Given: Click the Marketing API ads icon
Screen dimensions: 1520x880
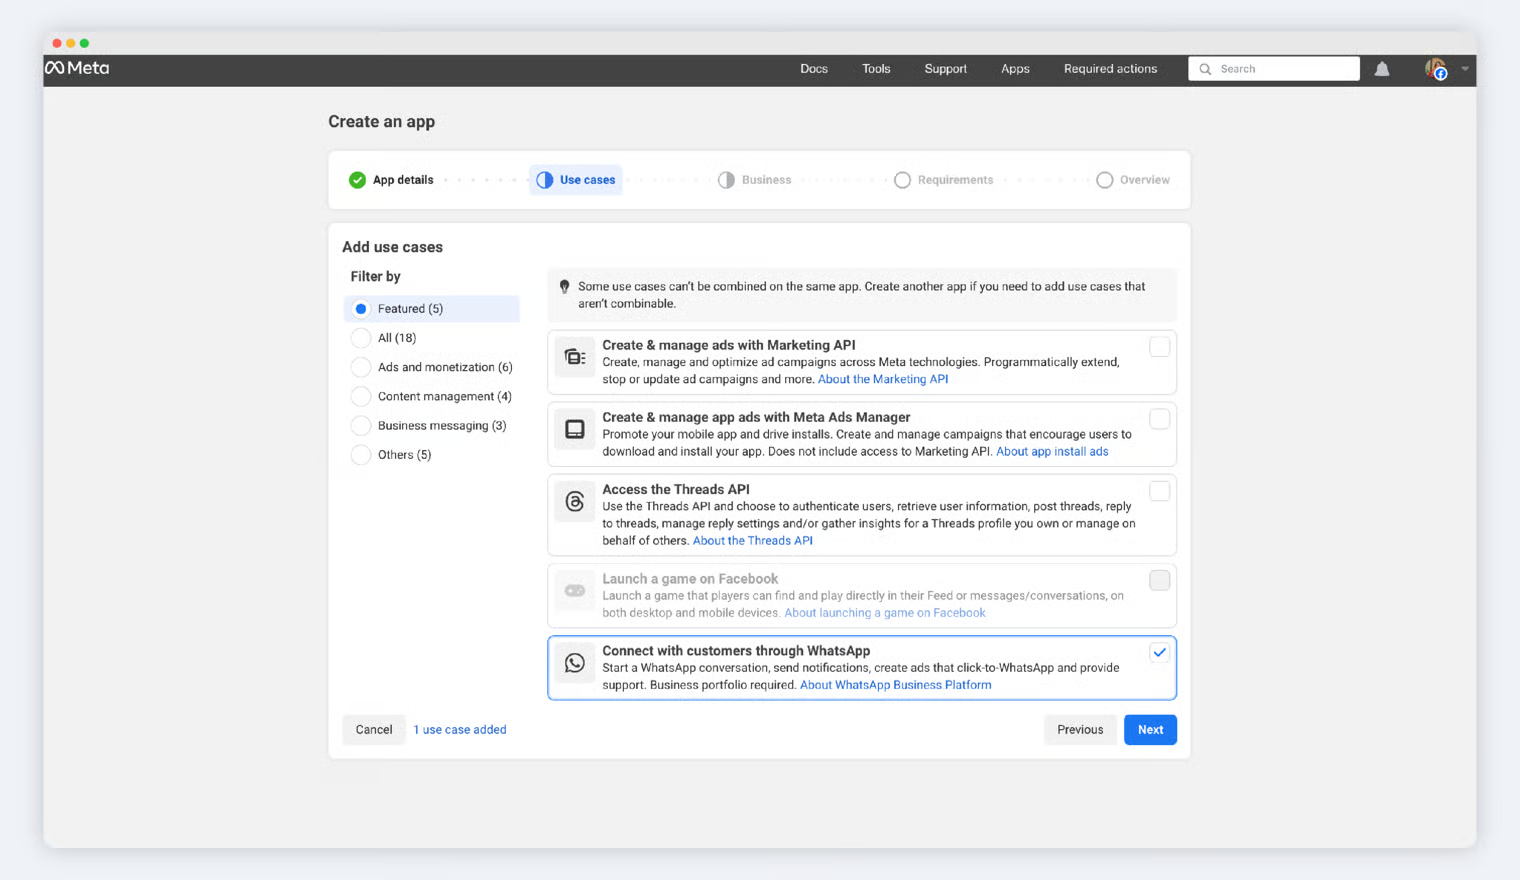Looking at the screenshot, I should (x=575, y=357).
